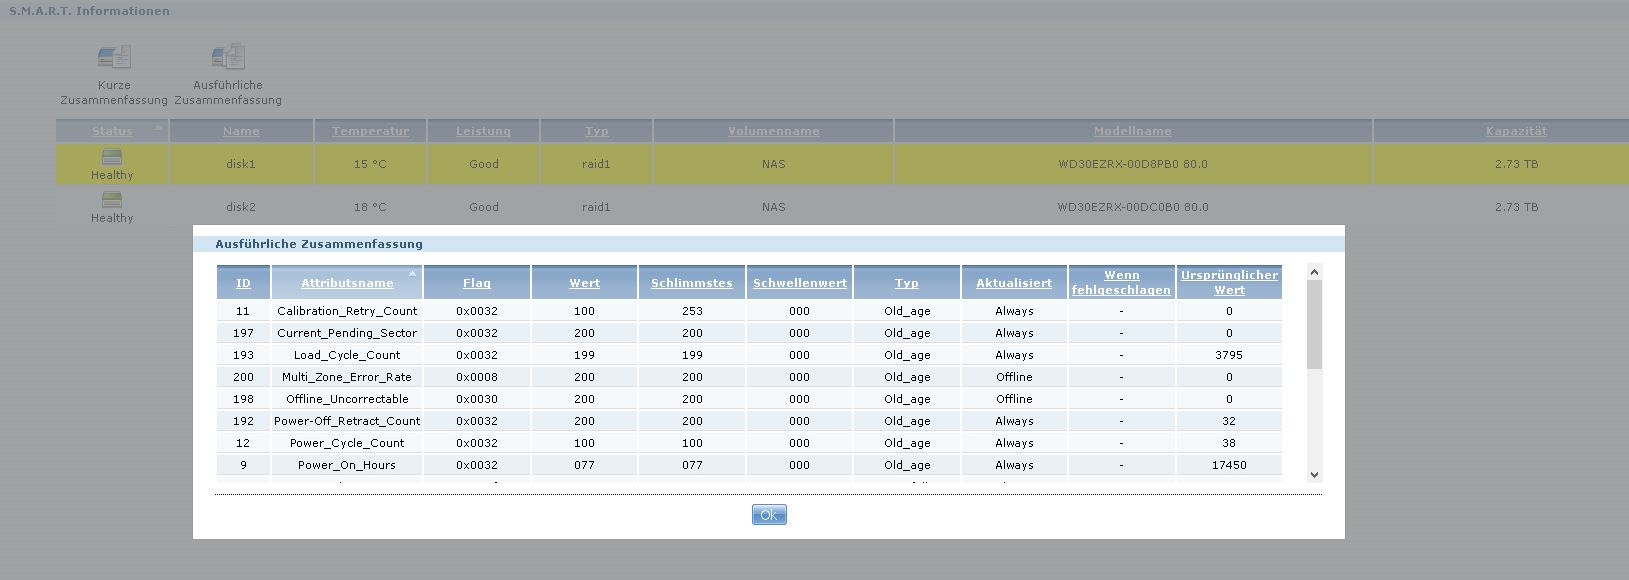1629x580 pixels.
Task: Select the disk1 Healthy status icon
Action: click(112, 156)
